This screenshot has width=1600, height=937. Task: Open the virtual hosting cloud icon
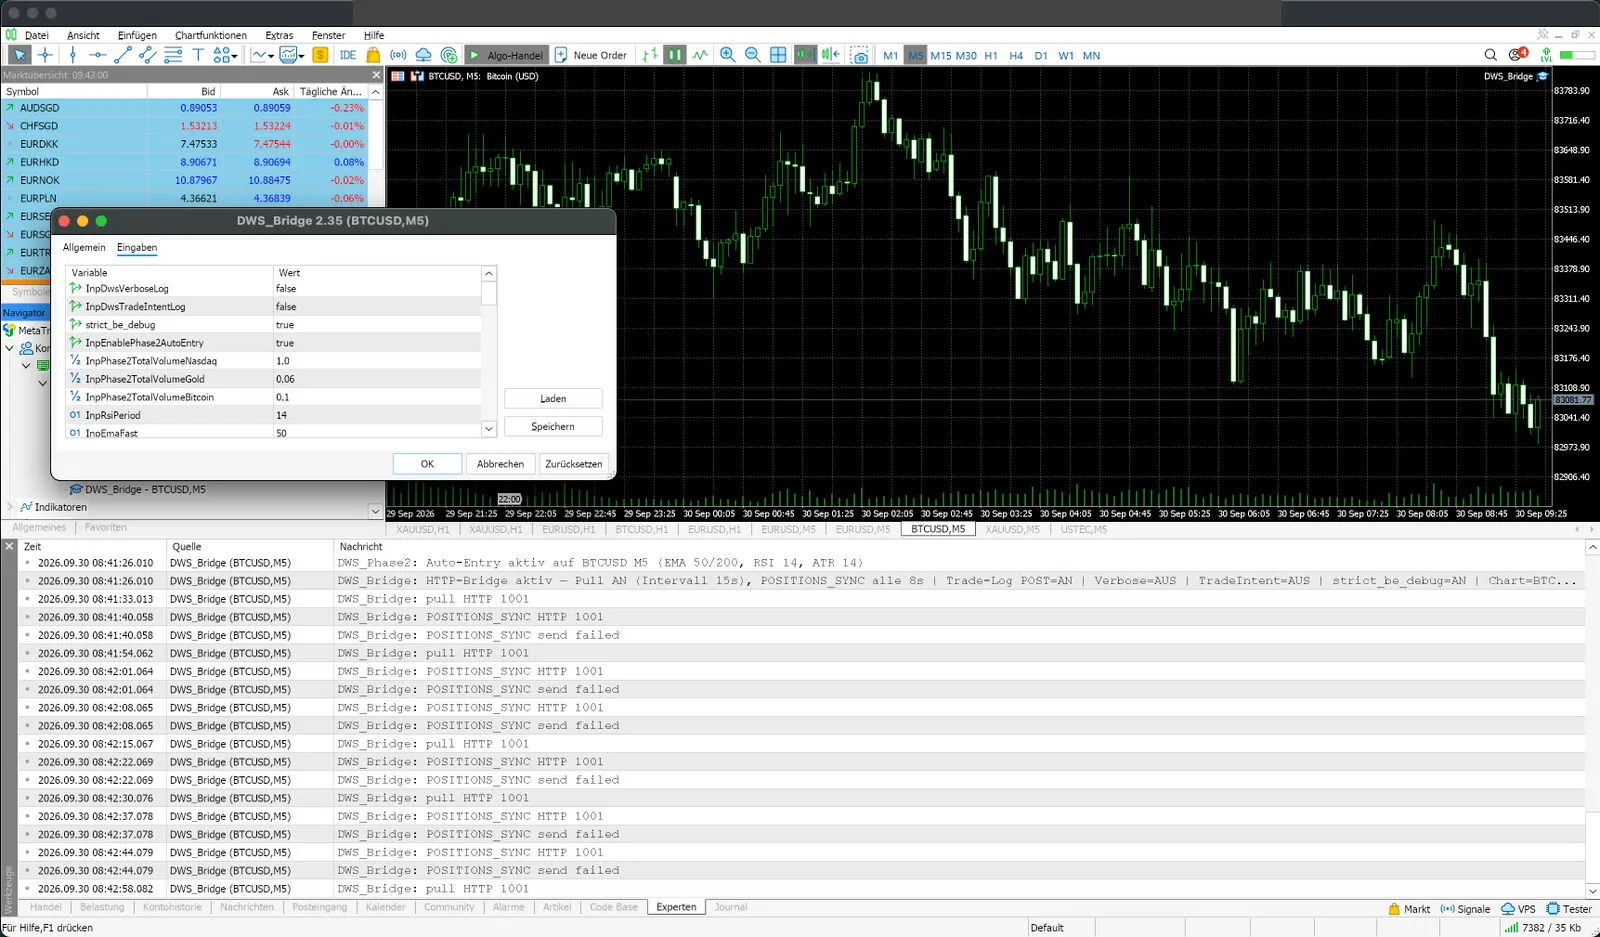point(423,55)
